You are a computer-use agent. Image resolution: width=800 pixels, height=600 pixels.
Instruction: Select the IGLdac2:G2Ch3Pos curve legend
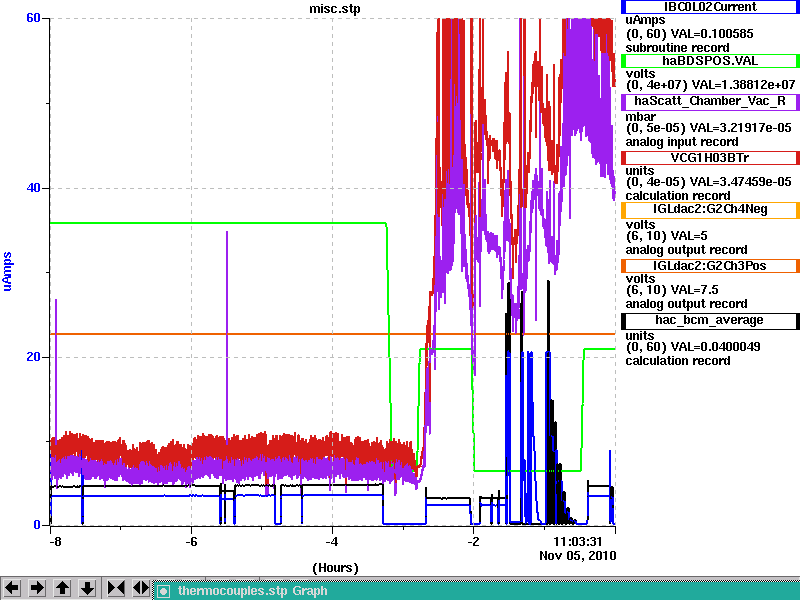tap(710, 266)
